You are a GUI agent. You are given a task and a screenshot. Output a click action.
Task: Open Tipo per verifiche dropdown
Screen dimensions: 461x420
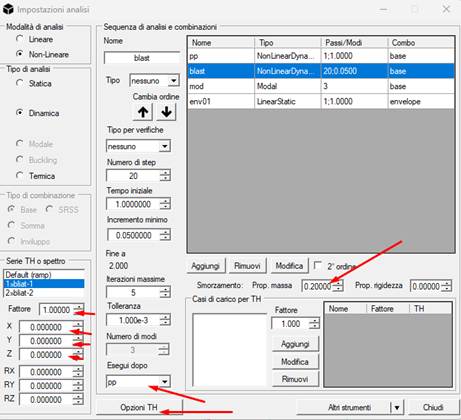(165, 146)
